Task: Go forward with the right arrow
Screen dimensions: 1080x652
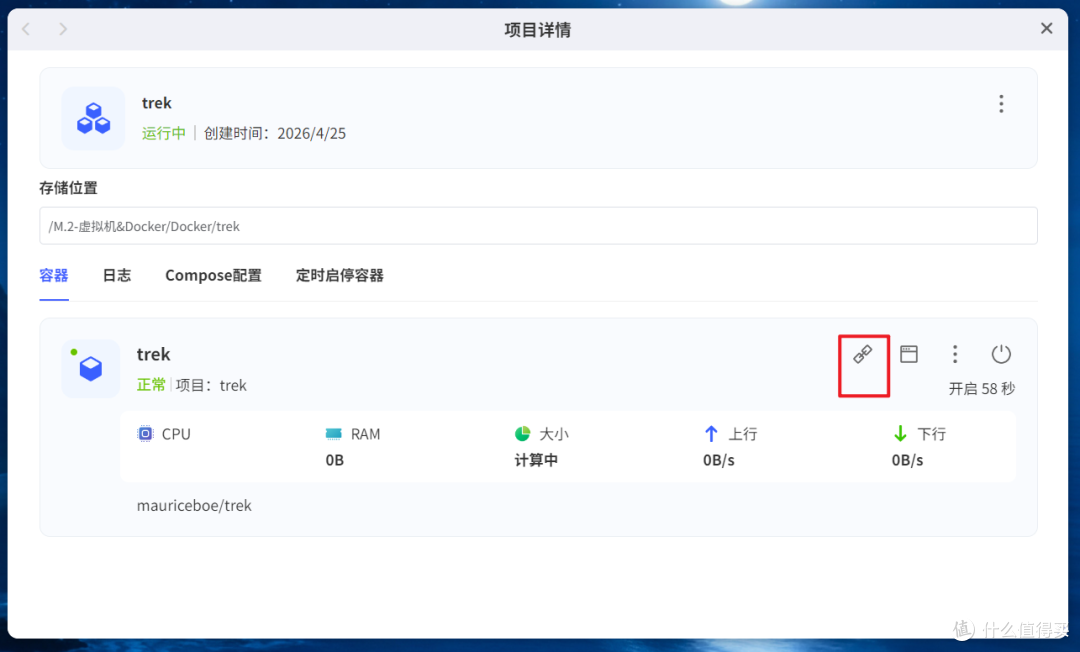Action: coord(63,29)
